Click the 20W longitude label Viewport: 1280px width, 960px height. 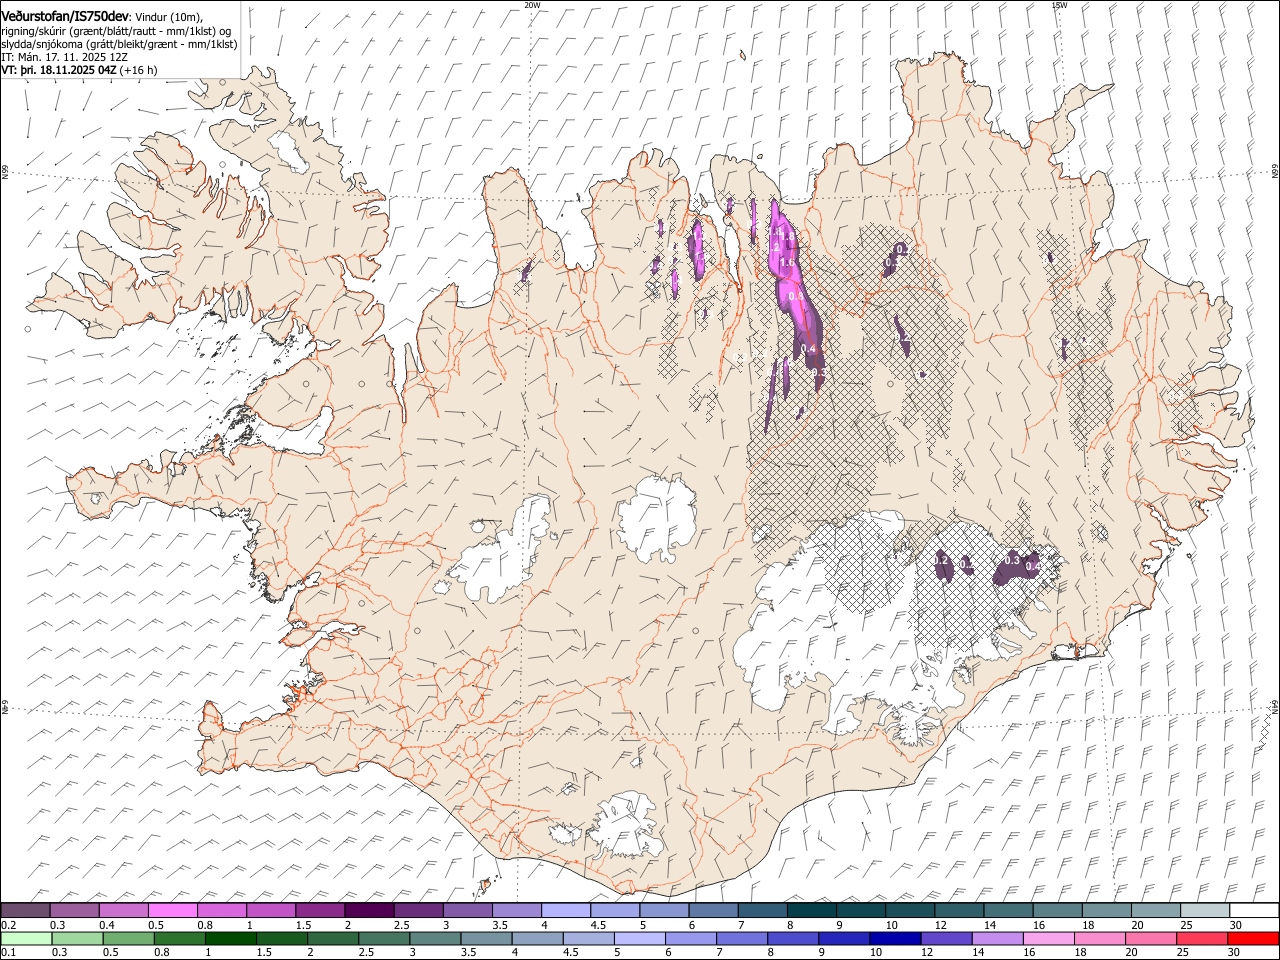[x=532, y=5]
